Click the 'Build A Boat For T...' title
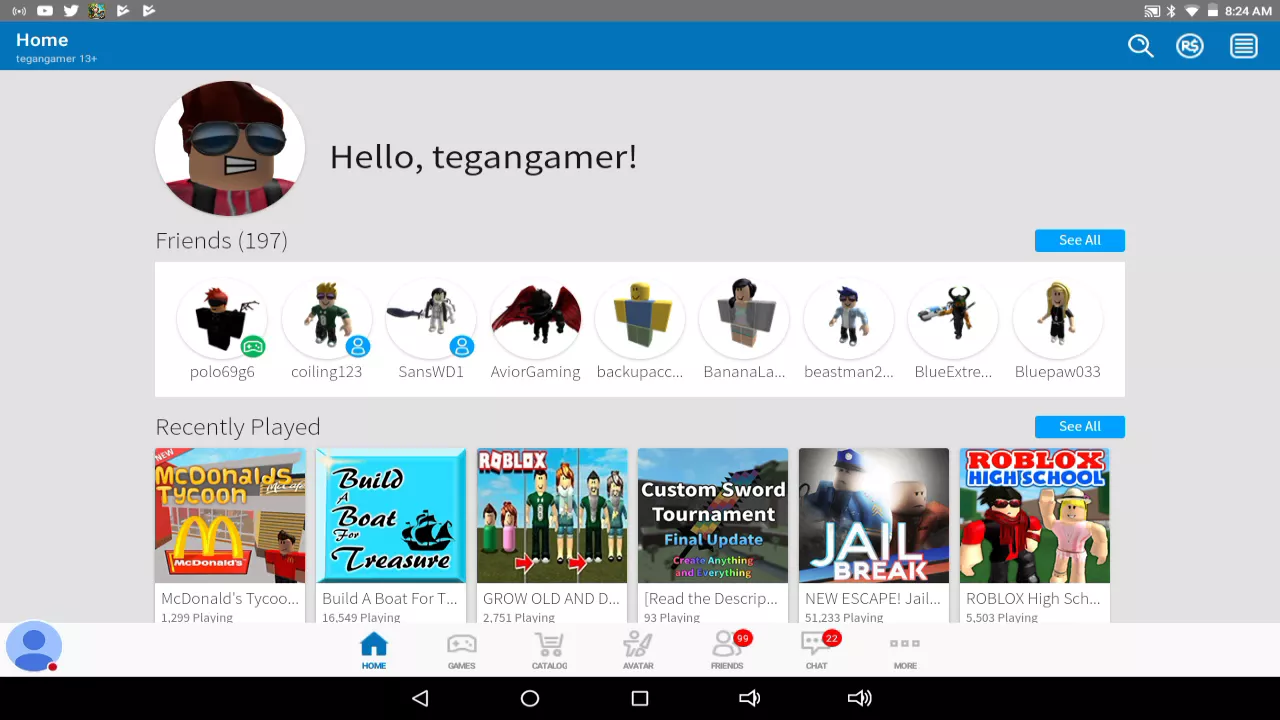 [x=390, y=598]
